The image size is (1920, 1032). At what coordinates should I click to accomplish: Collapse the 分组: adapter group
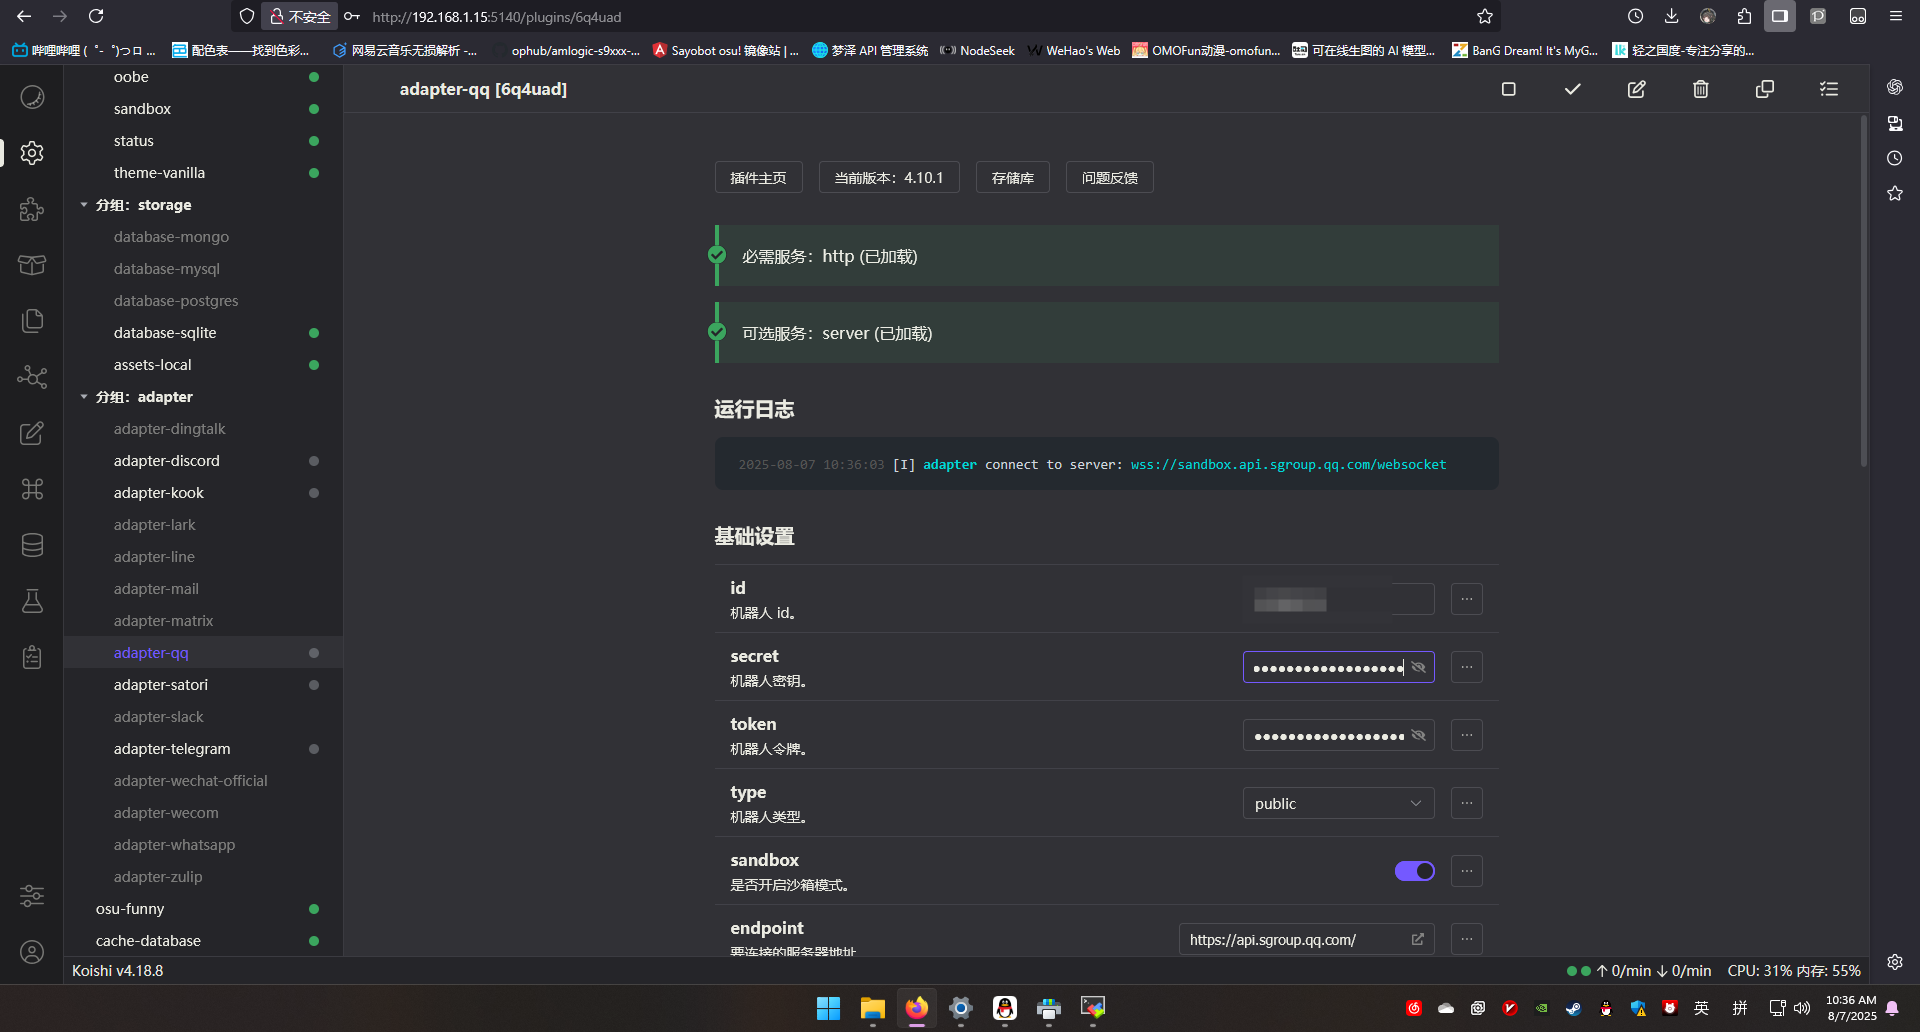coord(84,397)
